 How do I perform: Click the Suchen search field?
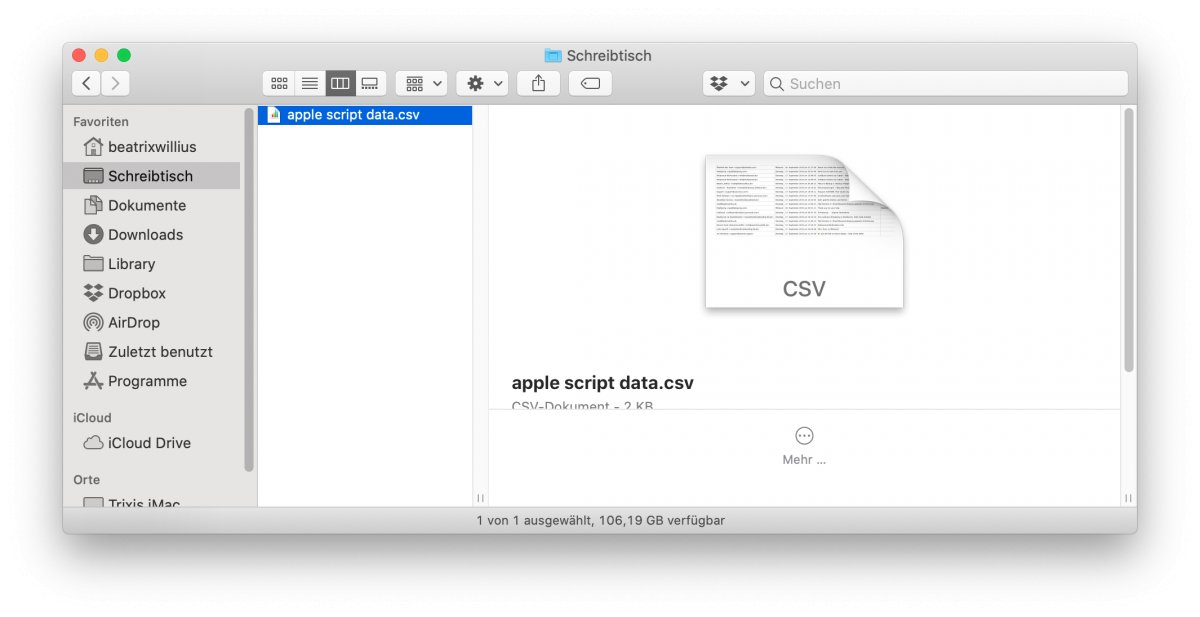[x=950, y=84]
